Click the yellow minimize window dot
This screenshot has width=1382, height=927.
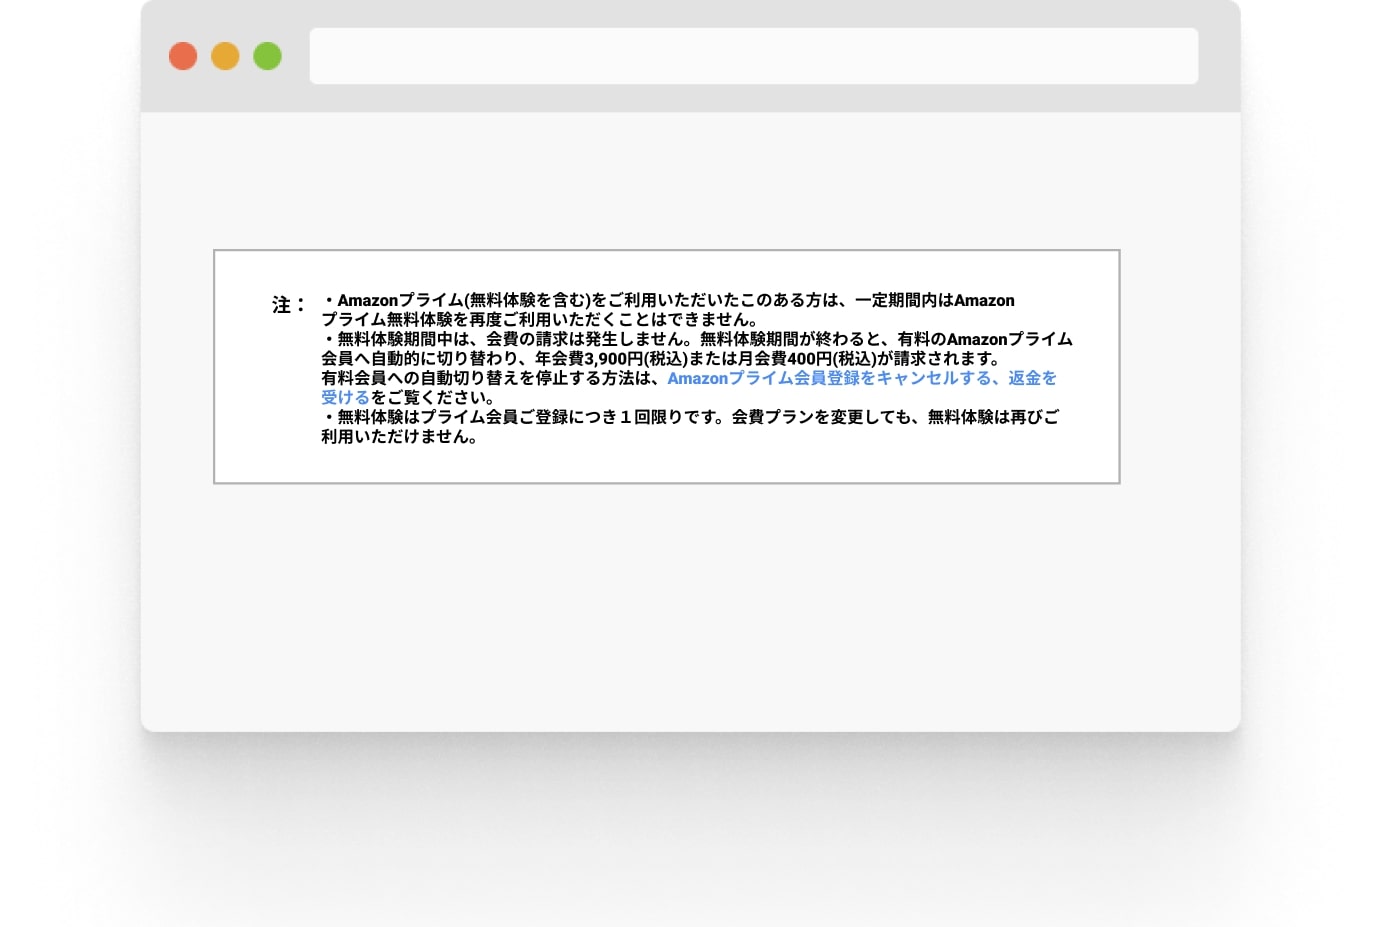225,56
